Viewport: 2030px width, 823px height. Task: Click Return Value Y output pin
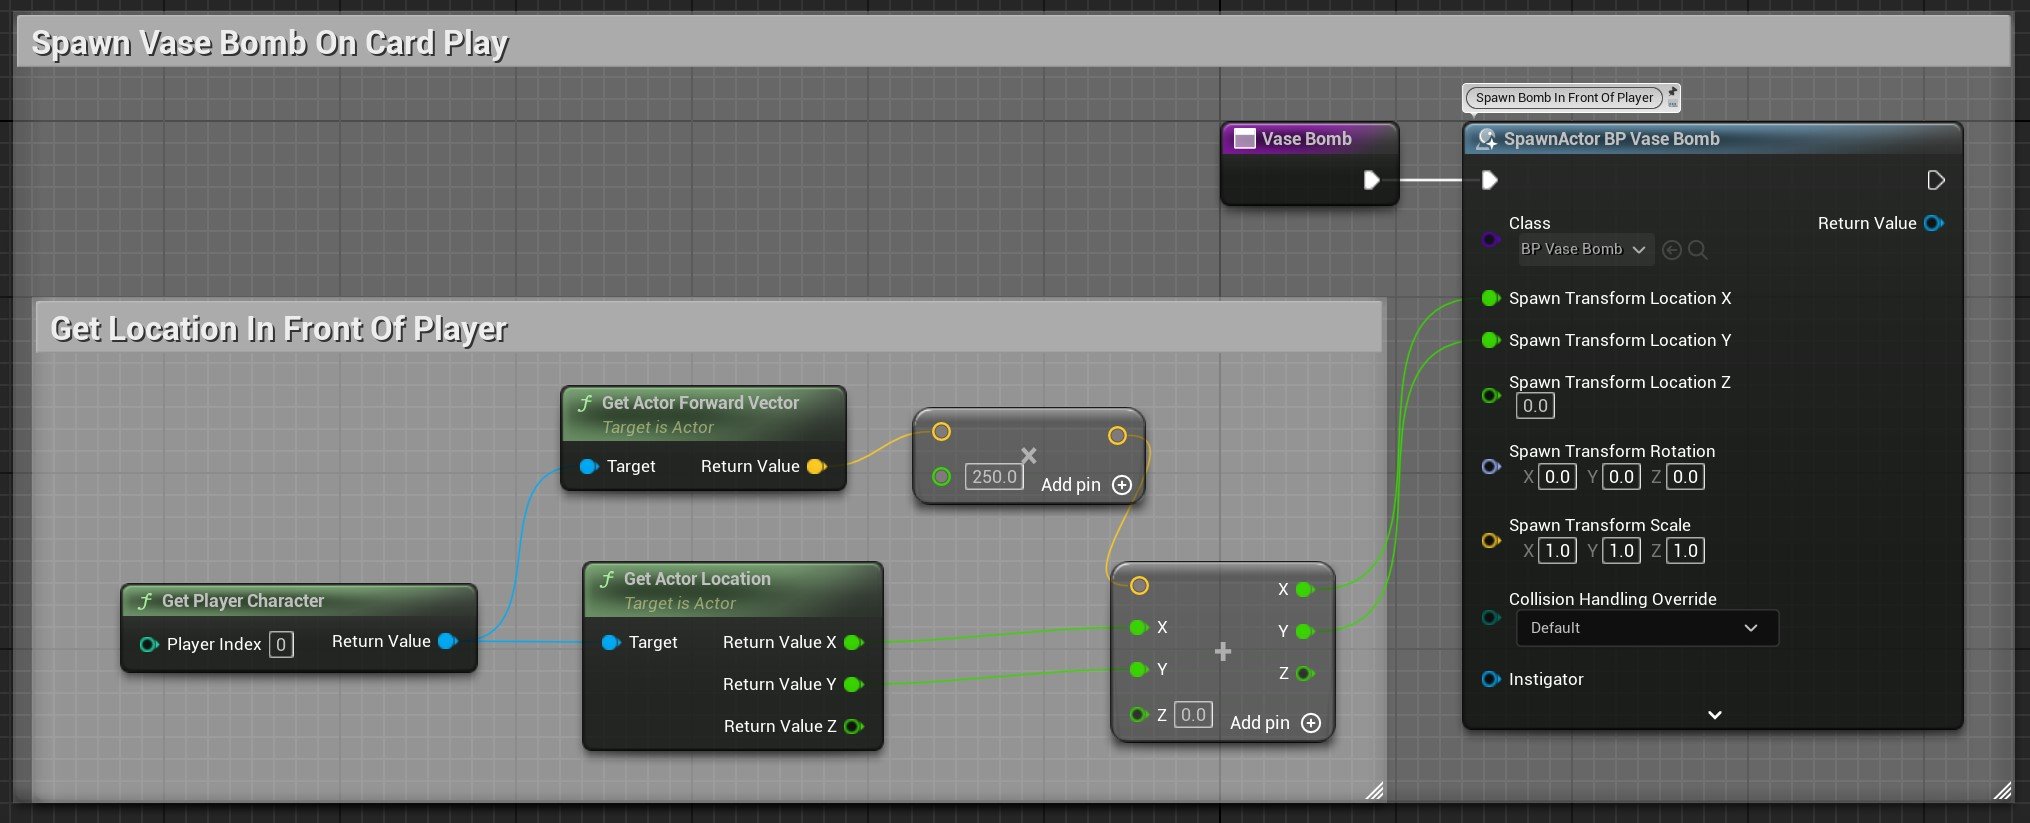pyautogui.click(x=854, y=684)
